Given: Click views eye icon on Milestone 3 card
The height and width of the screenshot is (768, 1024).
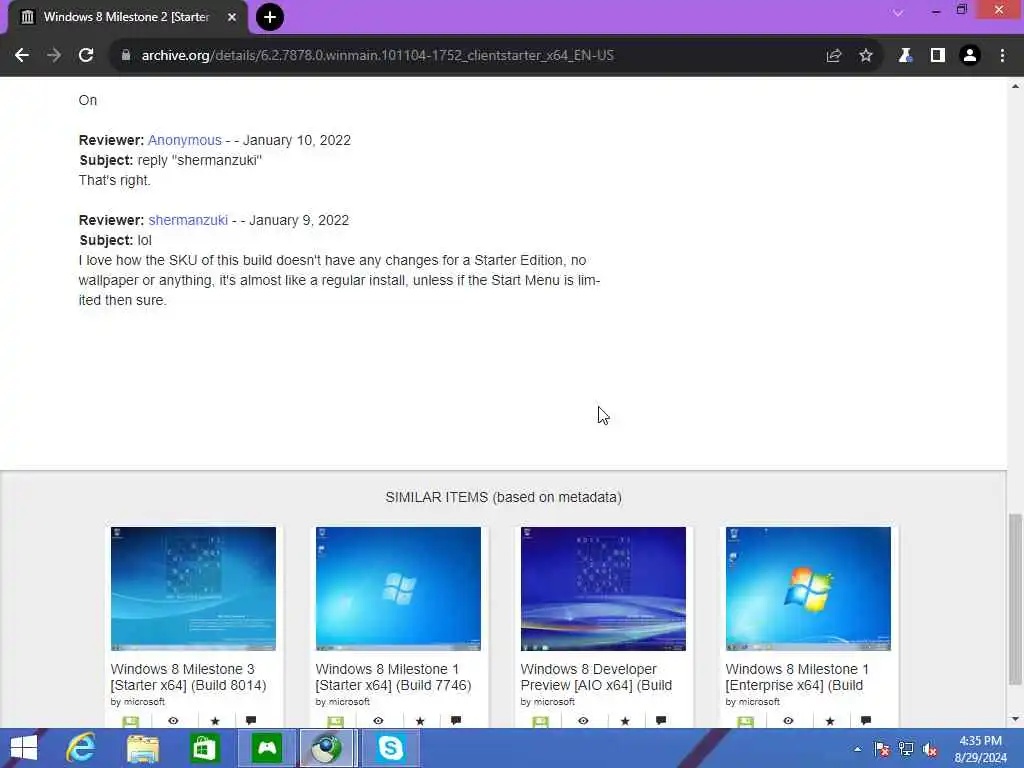Looking at the screenshot, I should [173, 720].
